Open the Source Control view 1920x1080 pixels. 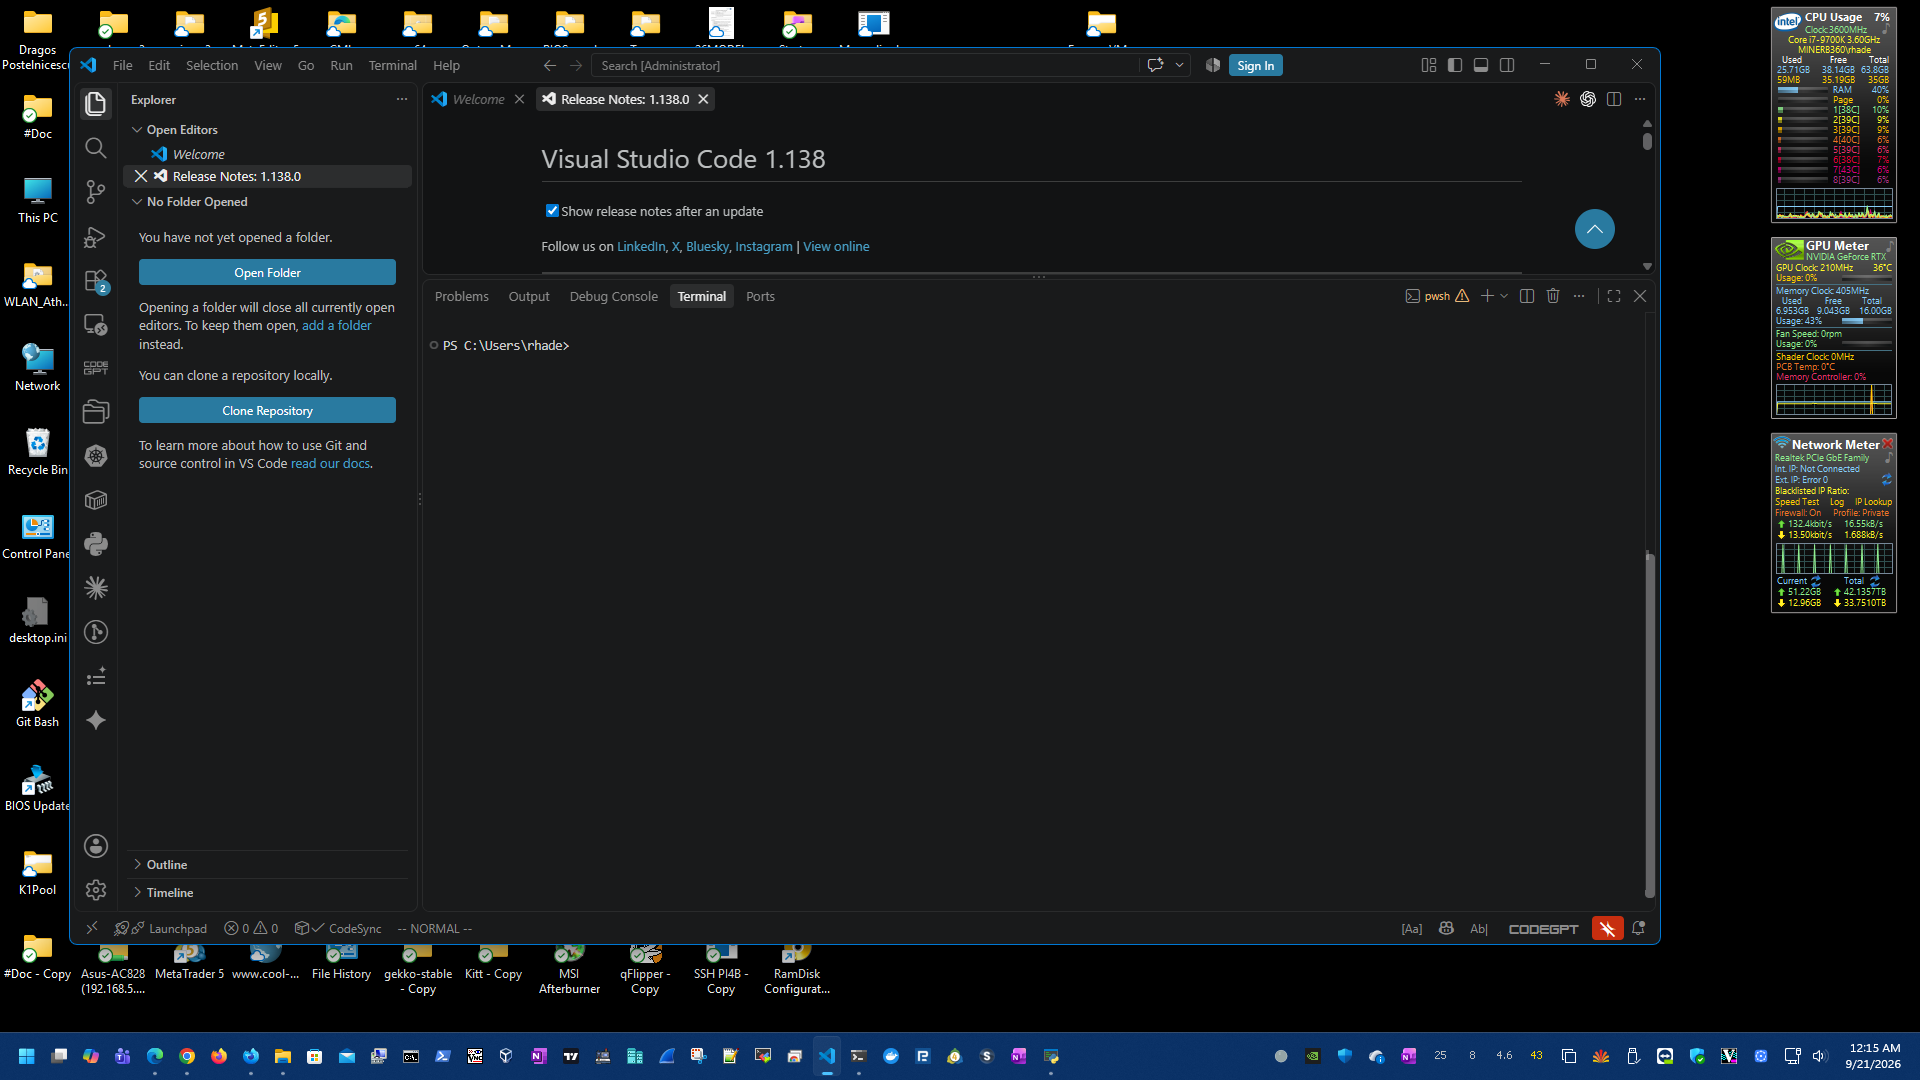[x=95, y=192]
